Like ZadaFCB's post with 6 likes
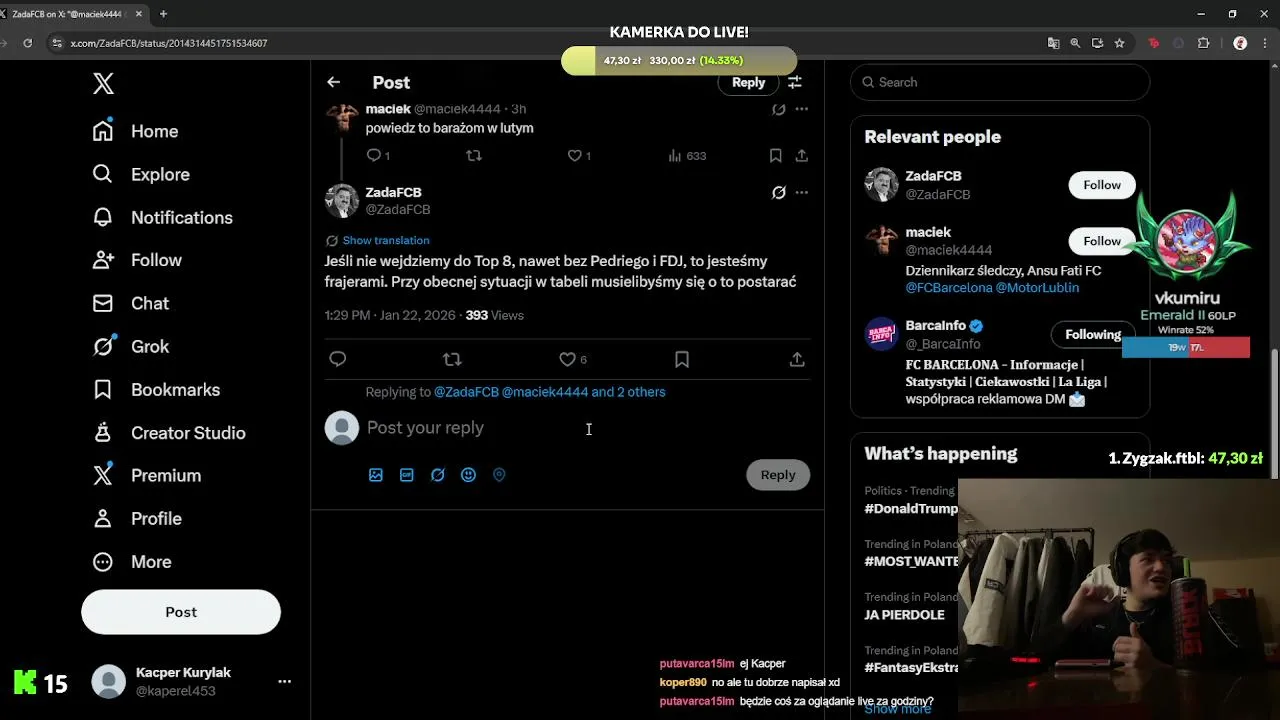 [x=567, y=359]
